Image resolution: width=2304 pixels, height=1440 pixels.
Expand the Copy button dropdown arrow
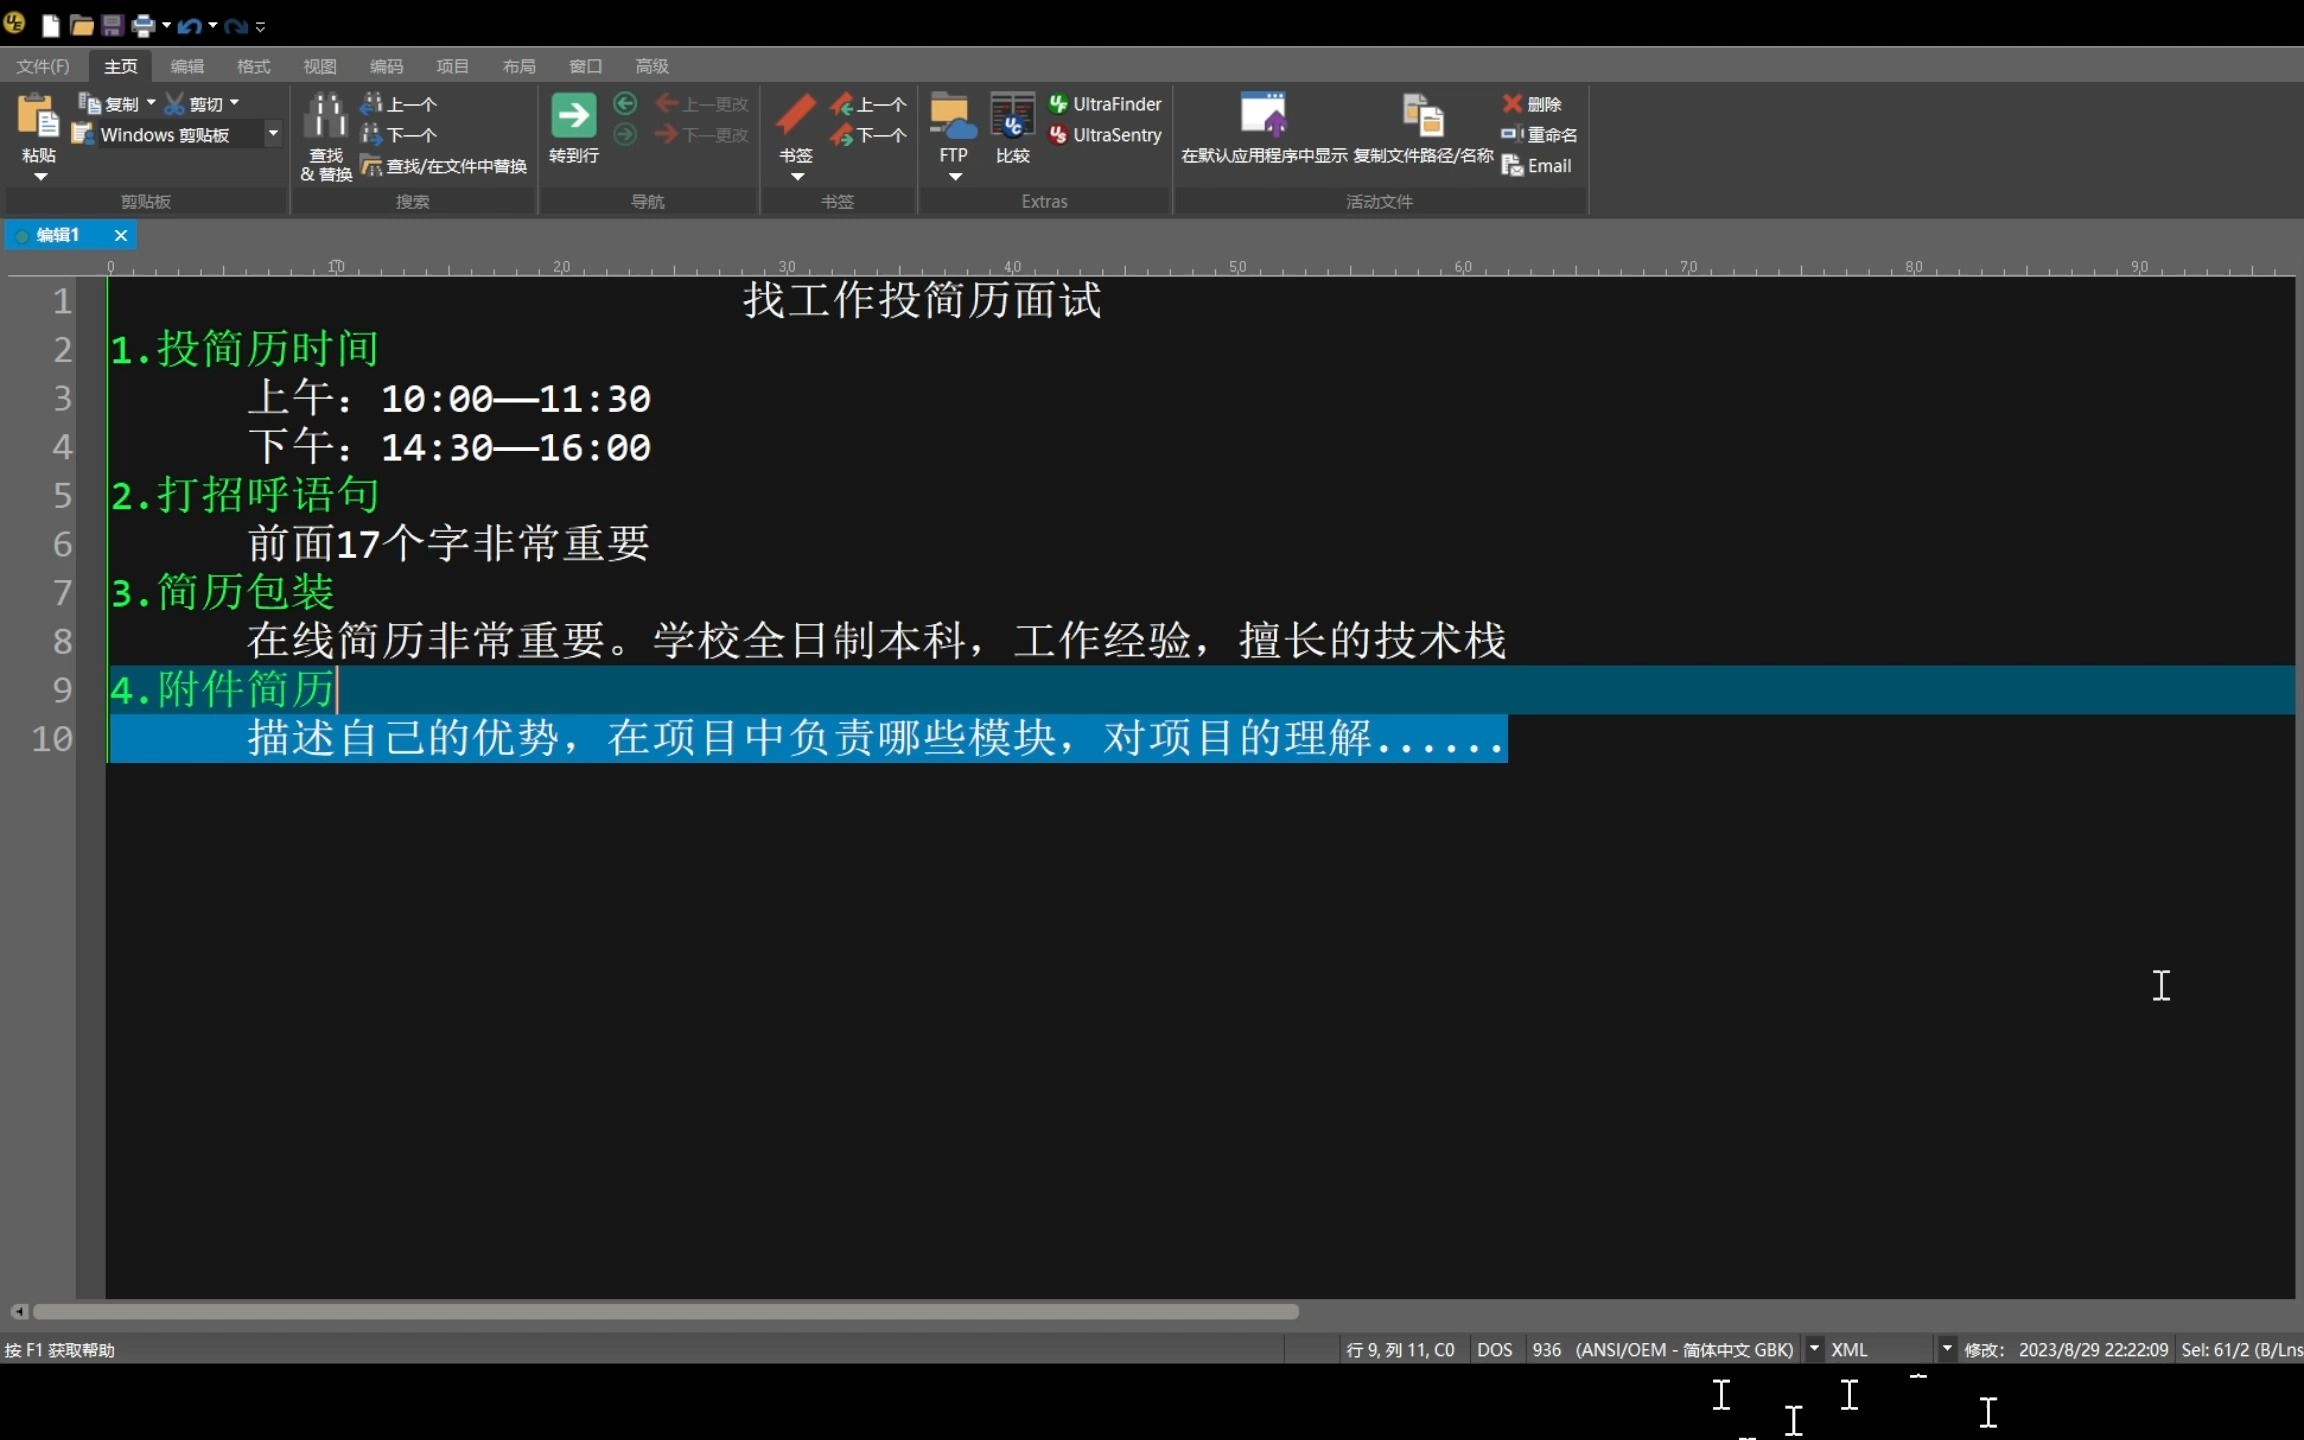tap(151, 103)
